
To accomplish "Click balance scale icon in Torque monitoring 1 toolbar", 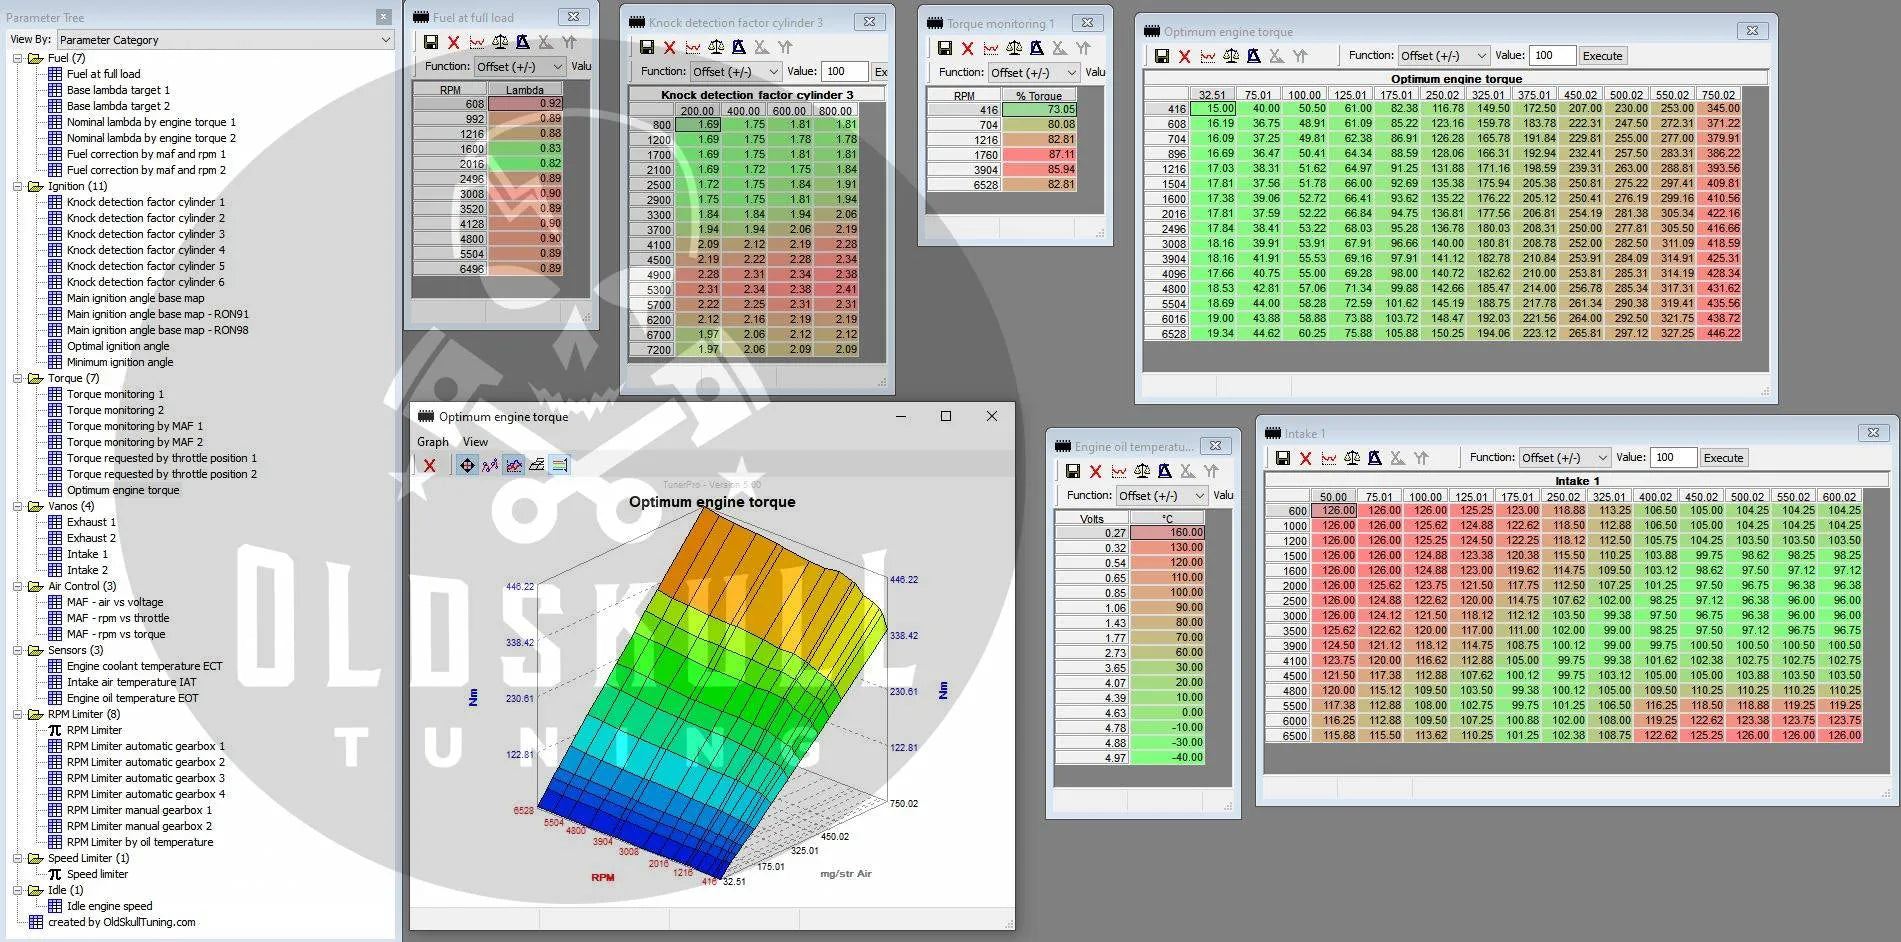I will pos(1014,48).
